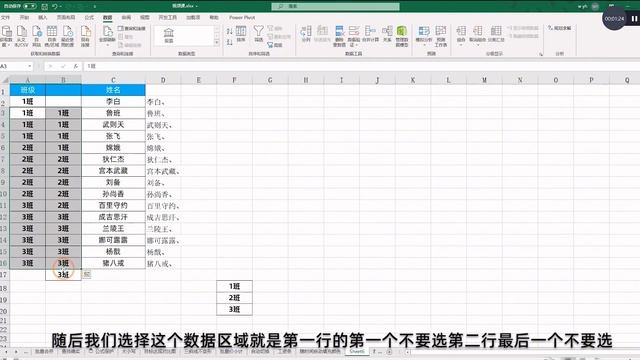
Task: Switch to the active Sheet6 tab
Action: tap(357, 351)
